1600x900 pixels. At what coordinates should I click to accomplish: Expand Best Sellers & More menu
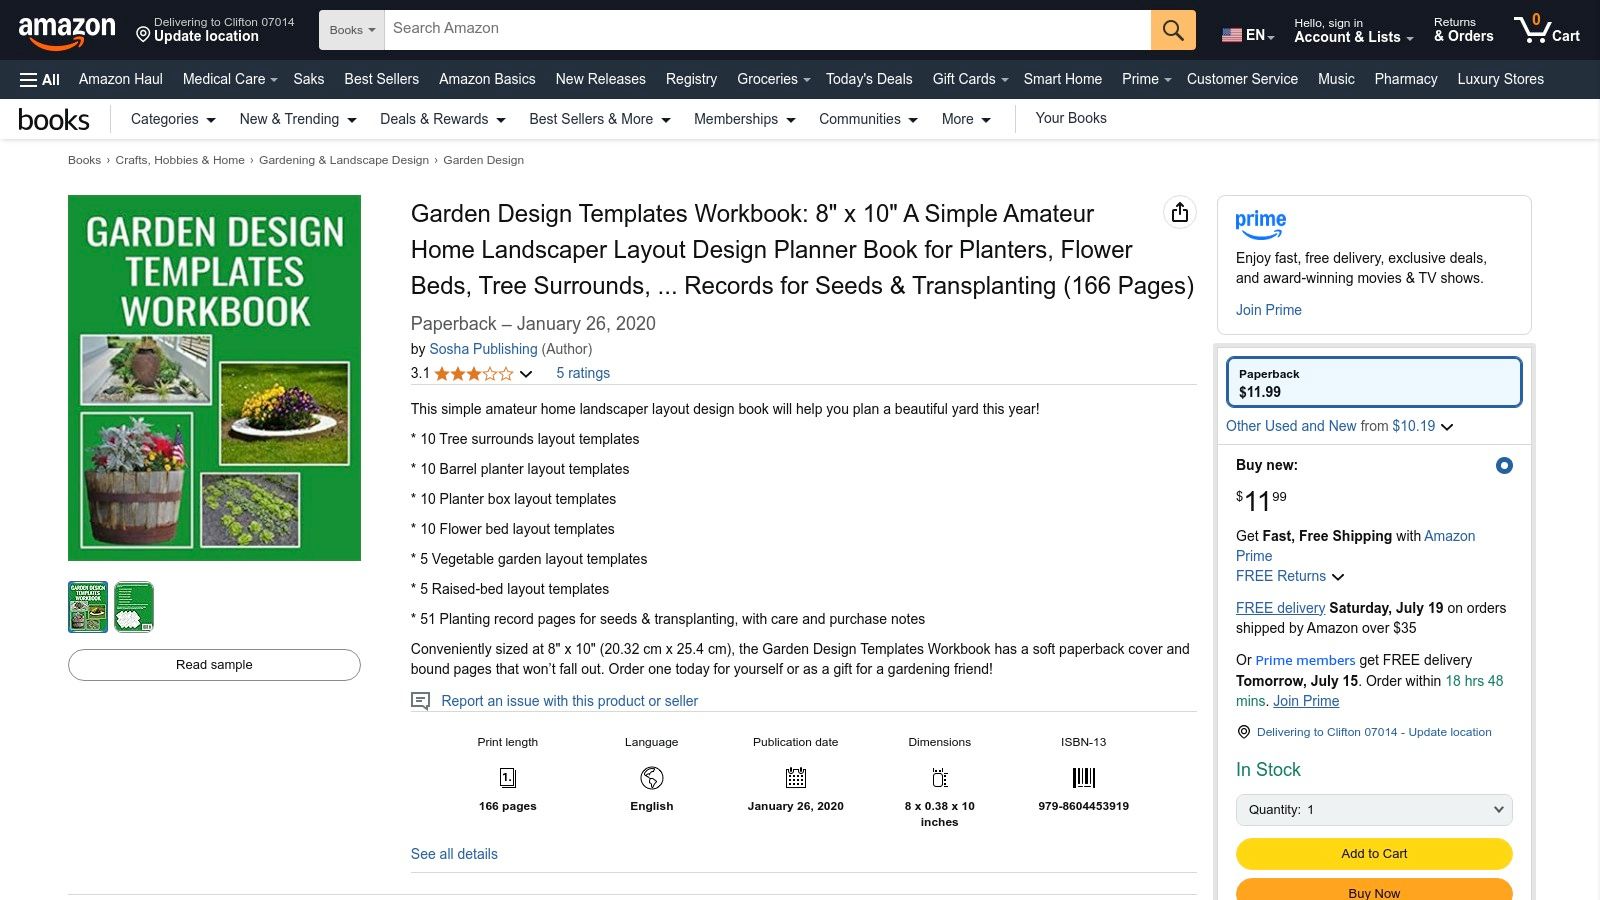[600, 119]
